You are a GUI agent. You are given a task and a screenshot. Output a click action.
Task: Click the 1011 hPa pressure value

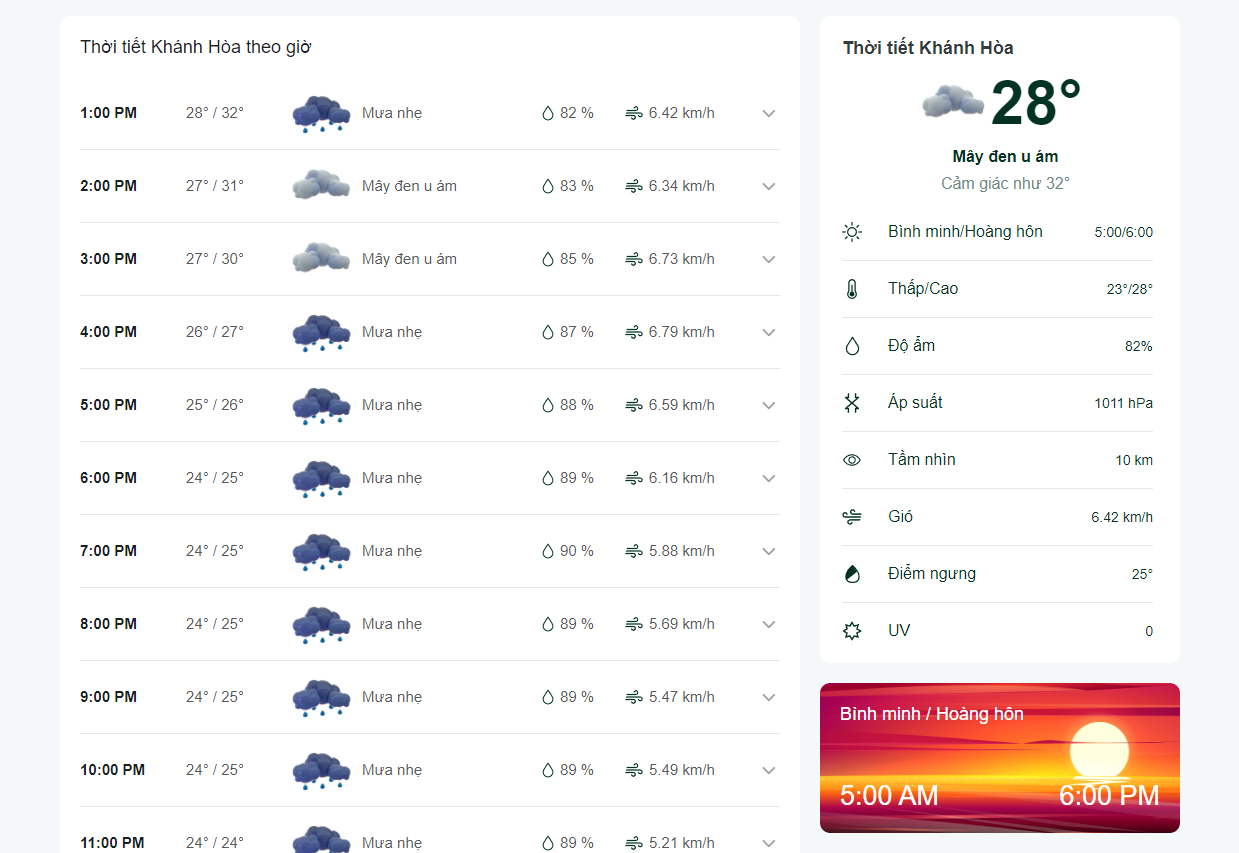[x=1123, y=404]
